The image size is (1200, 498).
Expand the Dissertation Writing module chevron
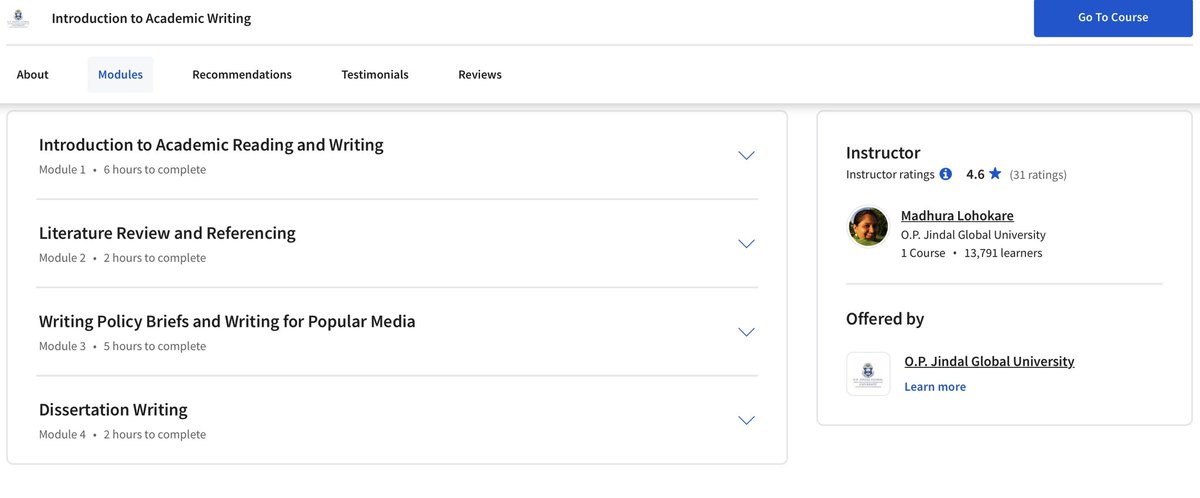[x=746, y=420]
